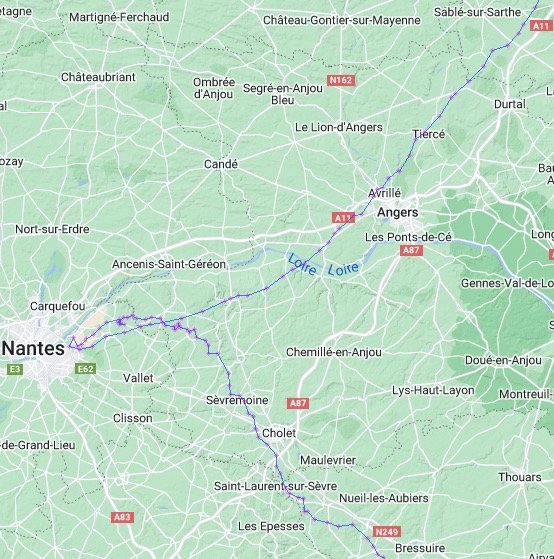The image size is (554, 559).
Task: Select the A87 road shield near Cholet
Action: pyautogui.click(x=298, y=403)
